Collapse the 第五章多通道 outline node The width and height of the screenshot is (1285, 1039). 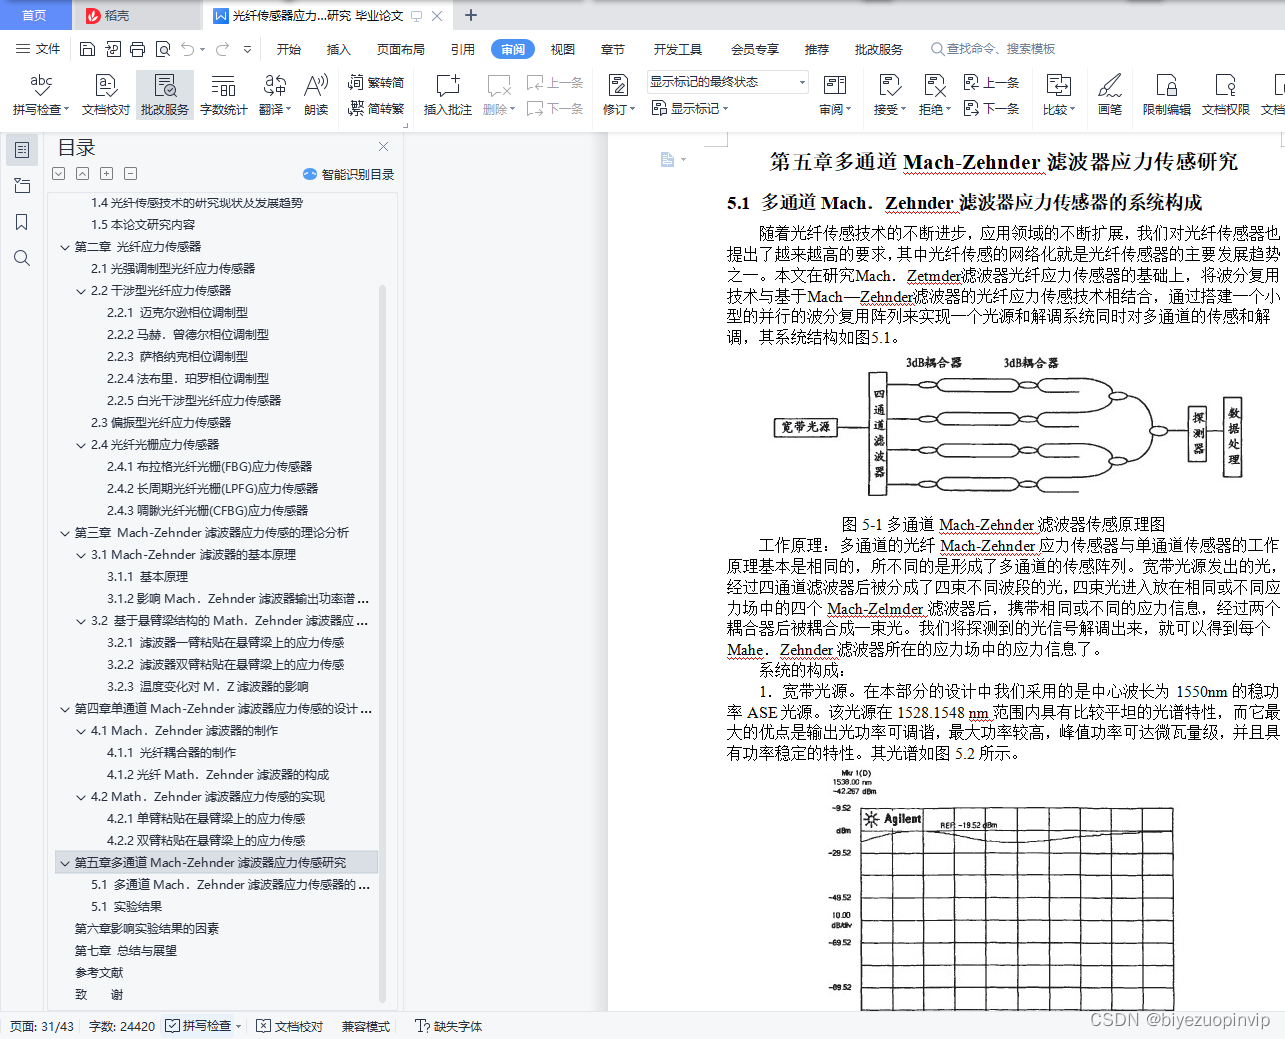(65, 863)
